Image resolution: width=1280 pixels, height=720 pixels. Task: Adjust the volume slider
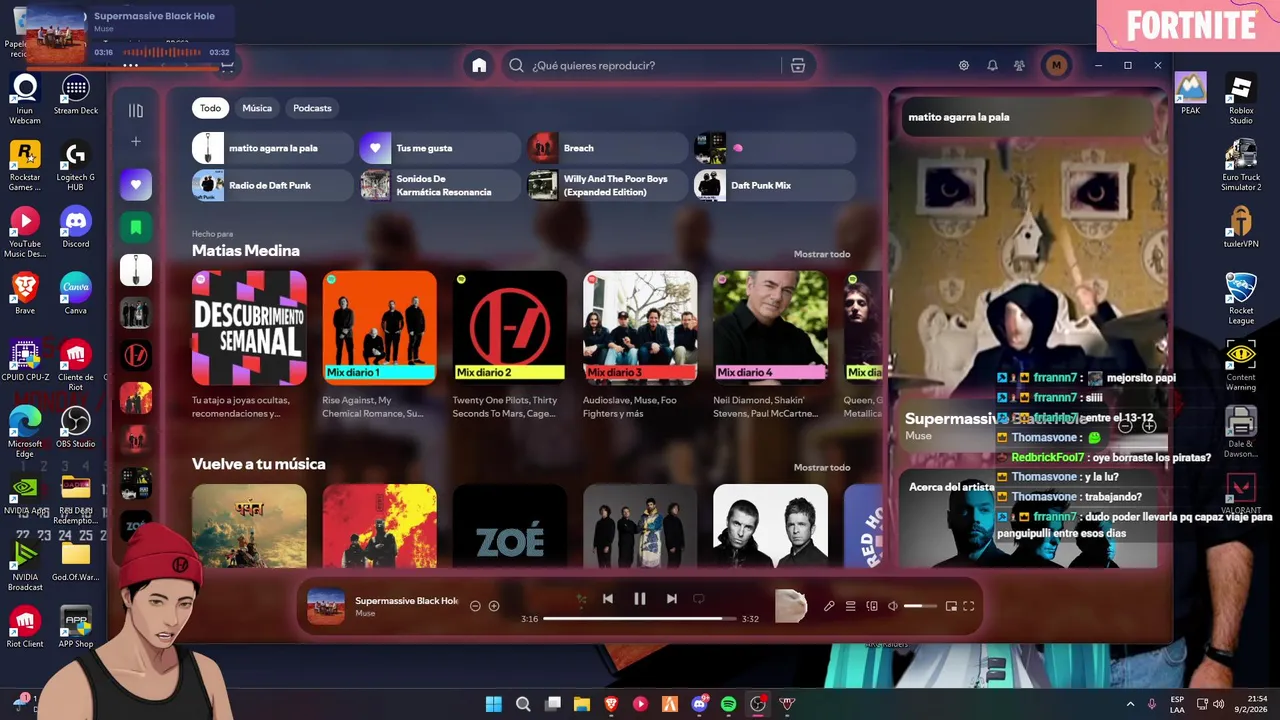pos(921,606)
